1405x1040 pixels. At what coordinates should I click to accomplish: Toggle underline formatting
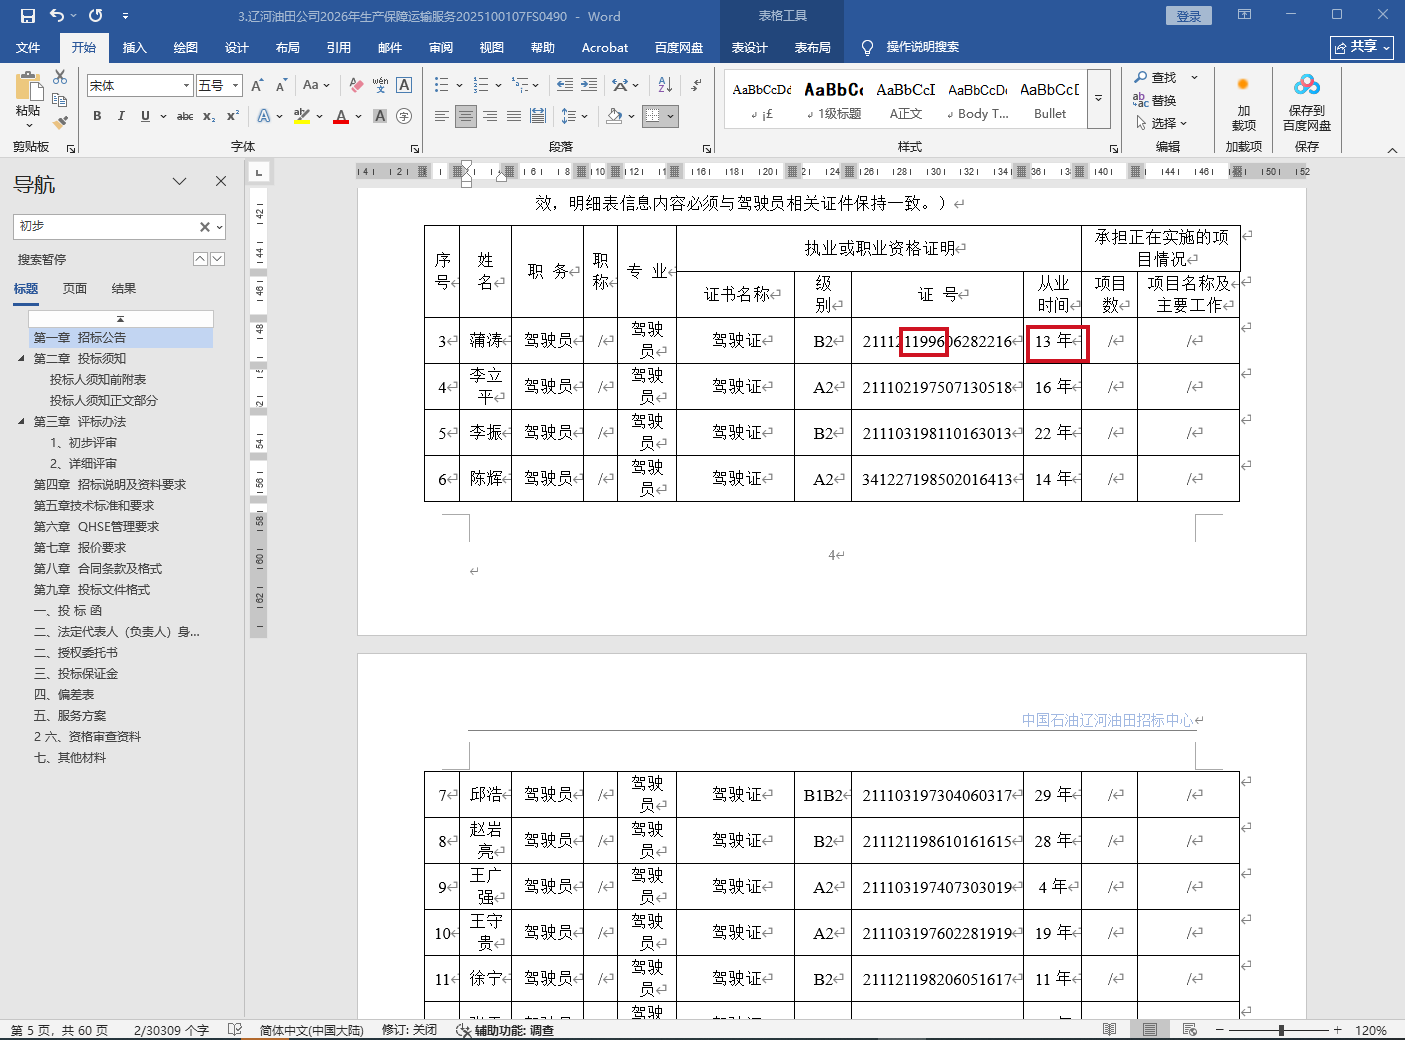(x=145, y=116)
